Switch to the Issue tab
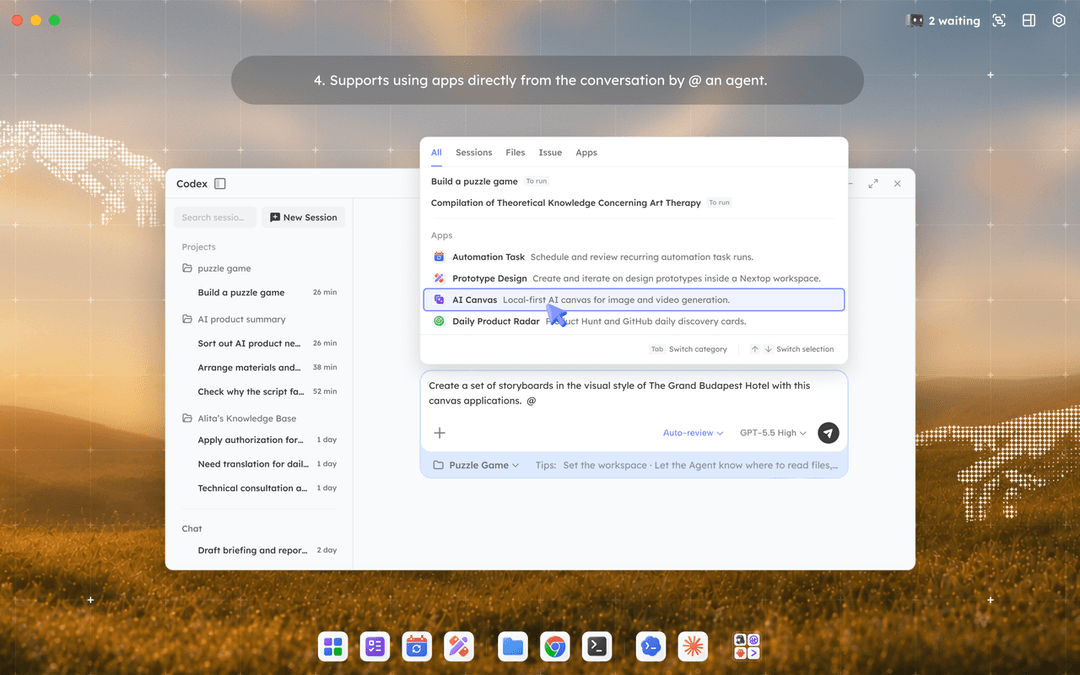The image size is (1080, 675). coord(550,152)
